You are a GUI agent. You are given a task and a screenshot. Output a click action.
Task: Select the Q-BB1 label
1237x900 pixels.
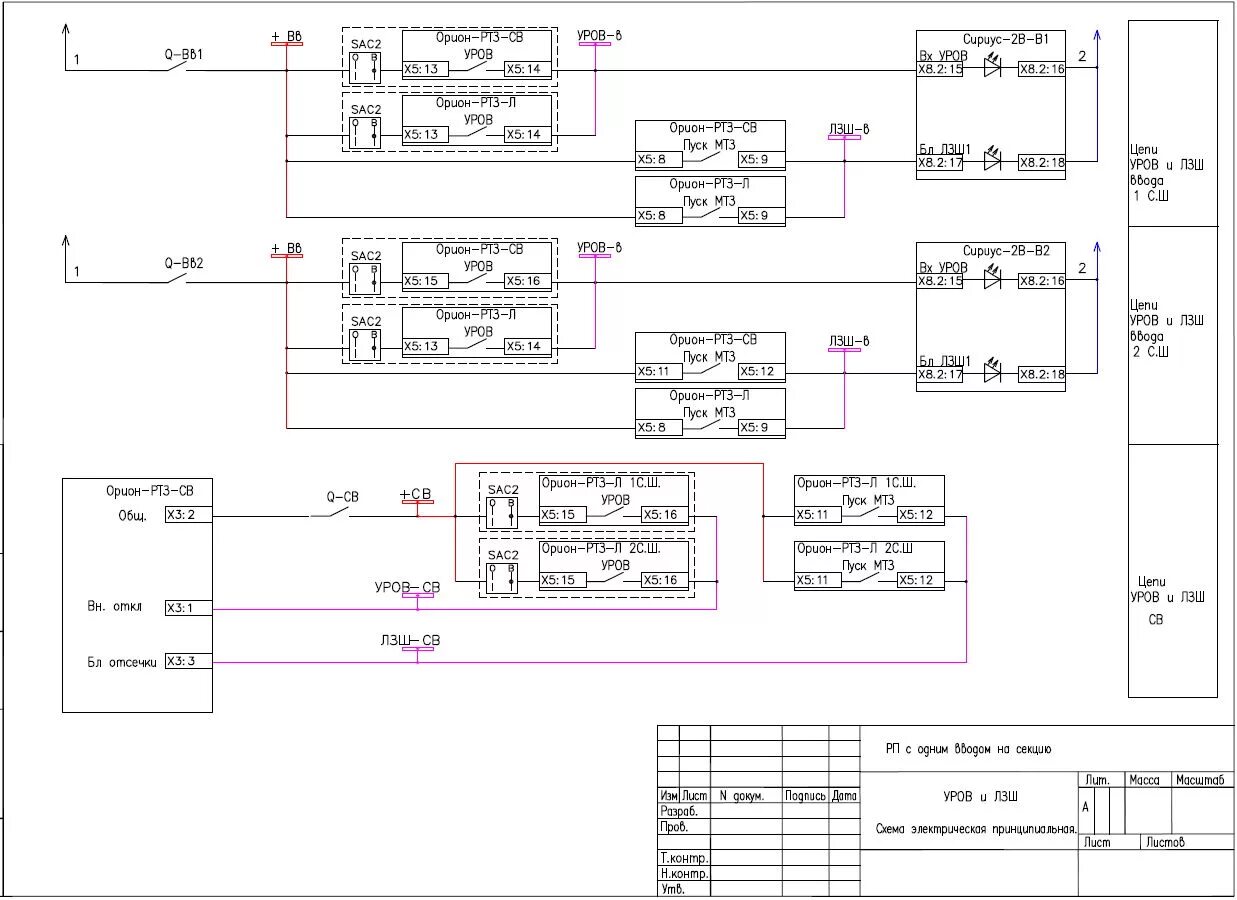click(183, 53)
